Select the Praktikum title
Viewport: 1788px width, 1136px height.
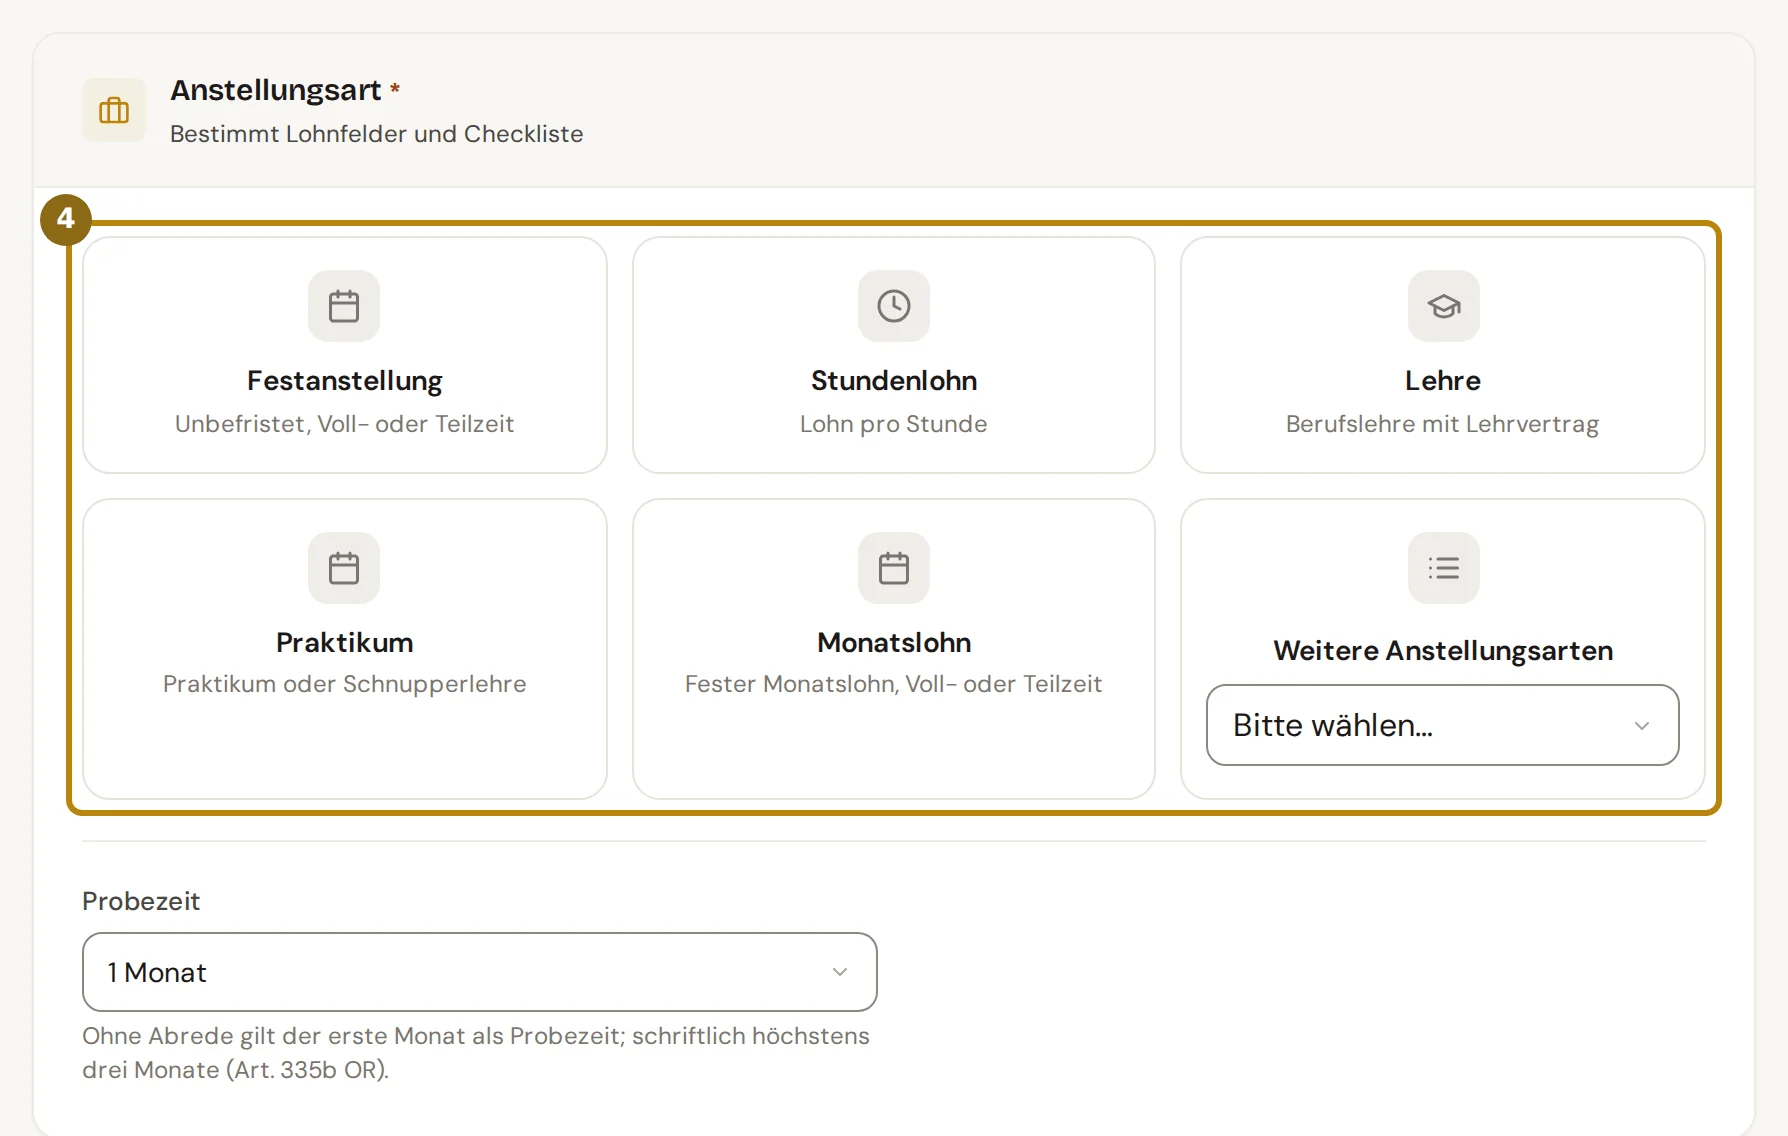click(345, 642)
